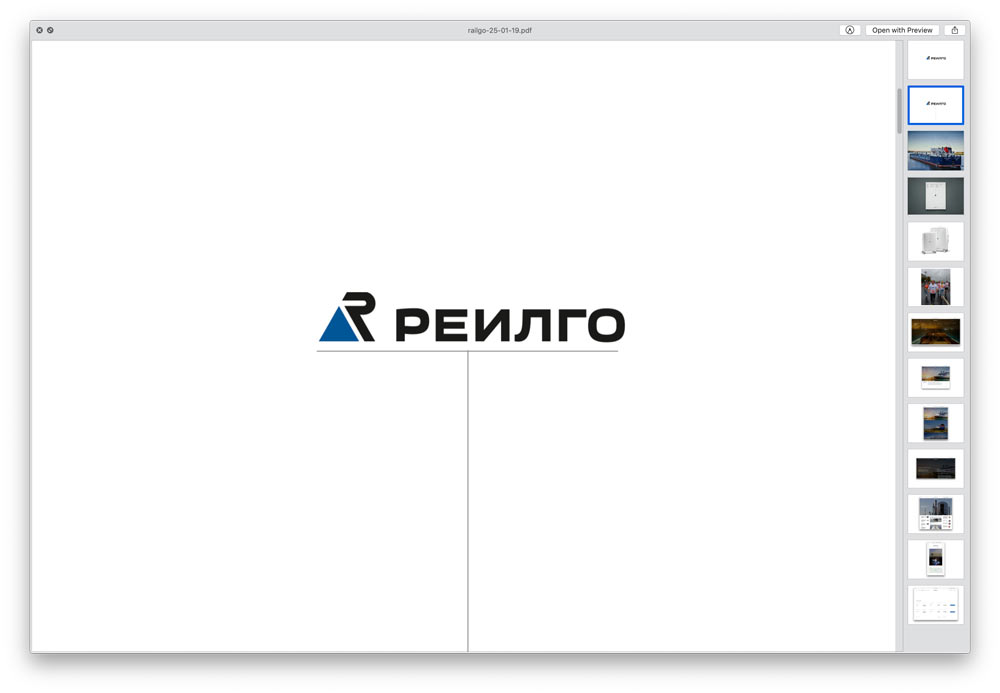Open the PDF in Preview
This screenshot has width=1000, height=693.
[901, 29]
